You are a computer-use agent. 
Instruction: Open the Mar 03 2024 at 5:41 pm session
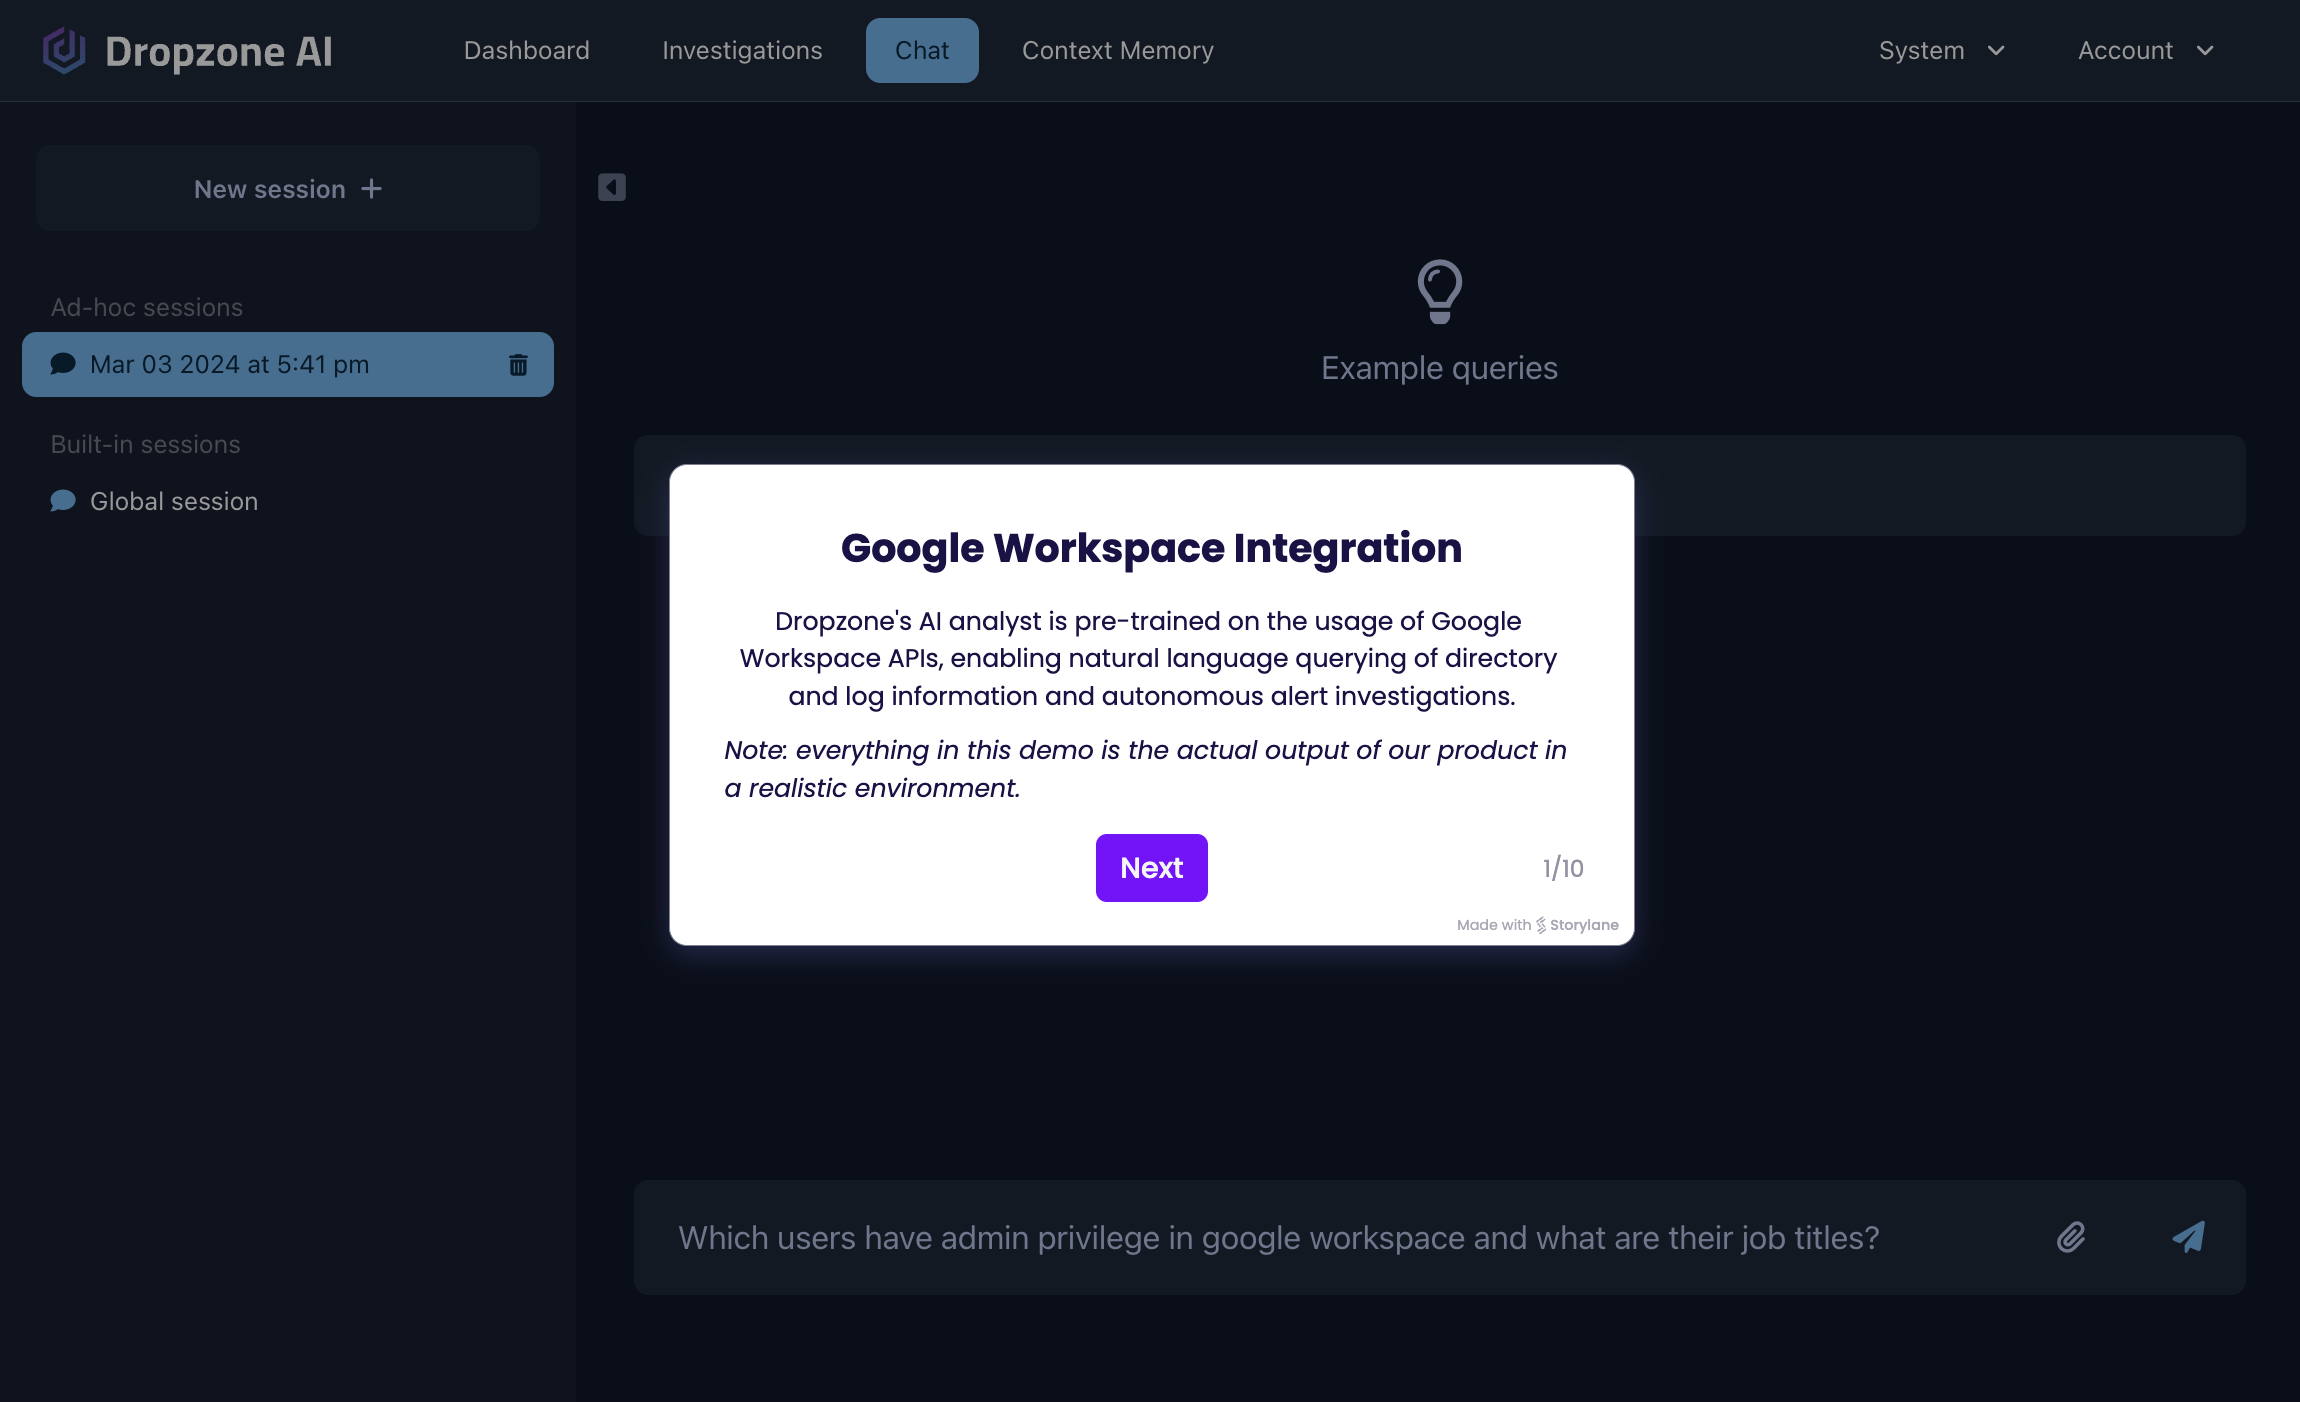coord(288,365)
